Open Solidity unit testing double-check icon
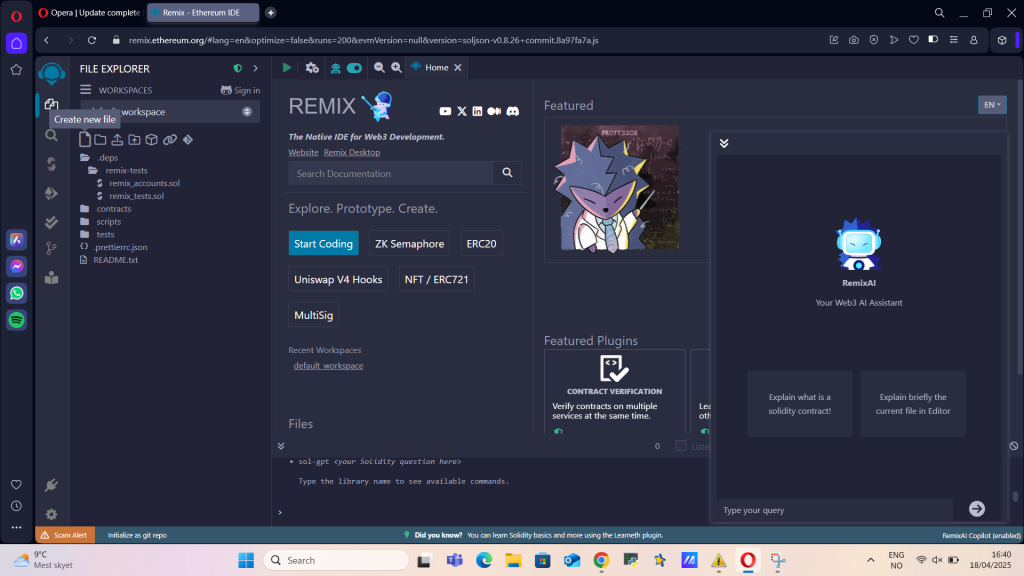Screen dimensions: 1024x576 point(52,222)
